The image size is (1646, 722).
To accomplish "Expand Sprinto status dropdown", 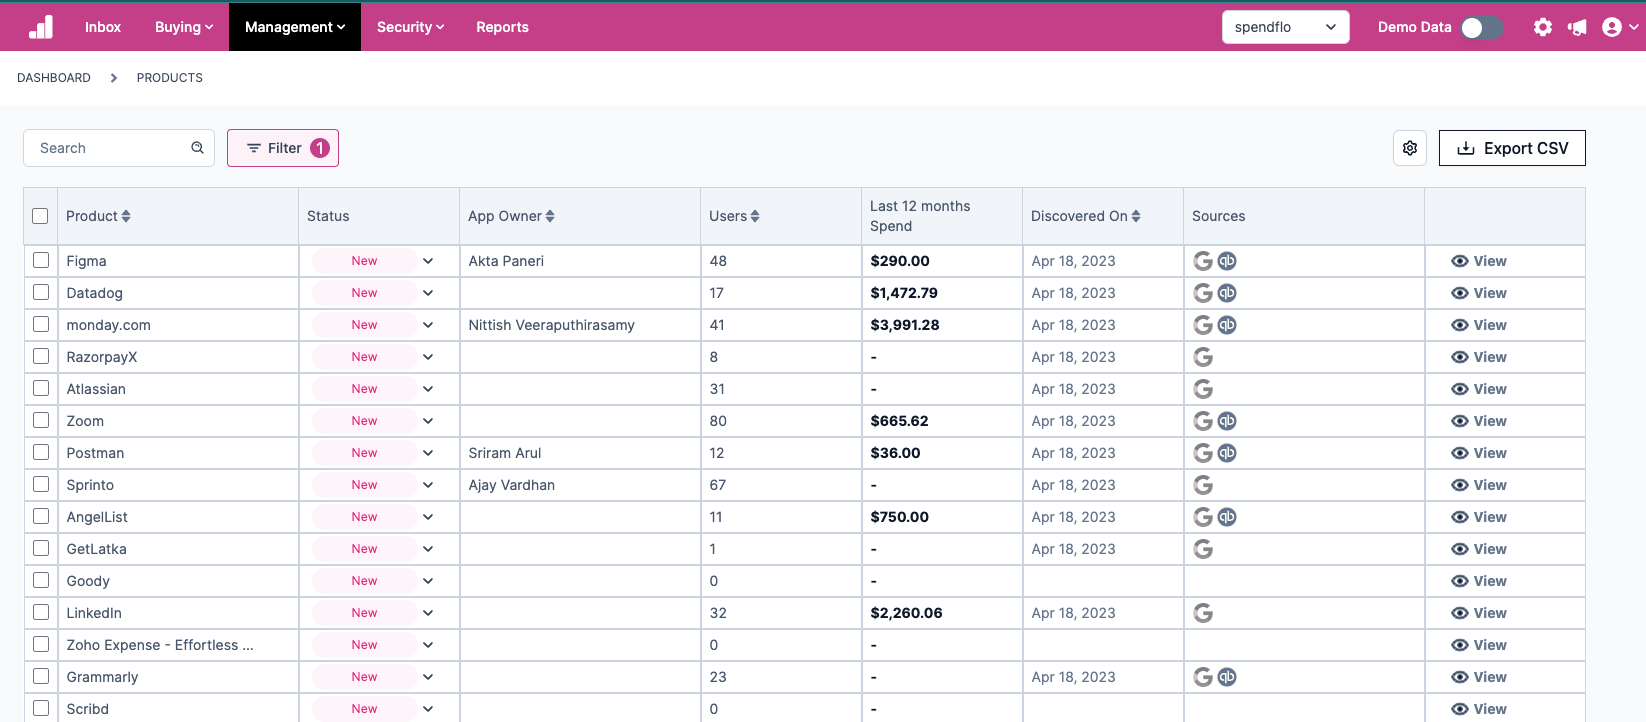I will pyautogui.click(x=428, y=485).
